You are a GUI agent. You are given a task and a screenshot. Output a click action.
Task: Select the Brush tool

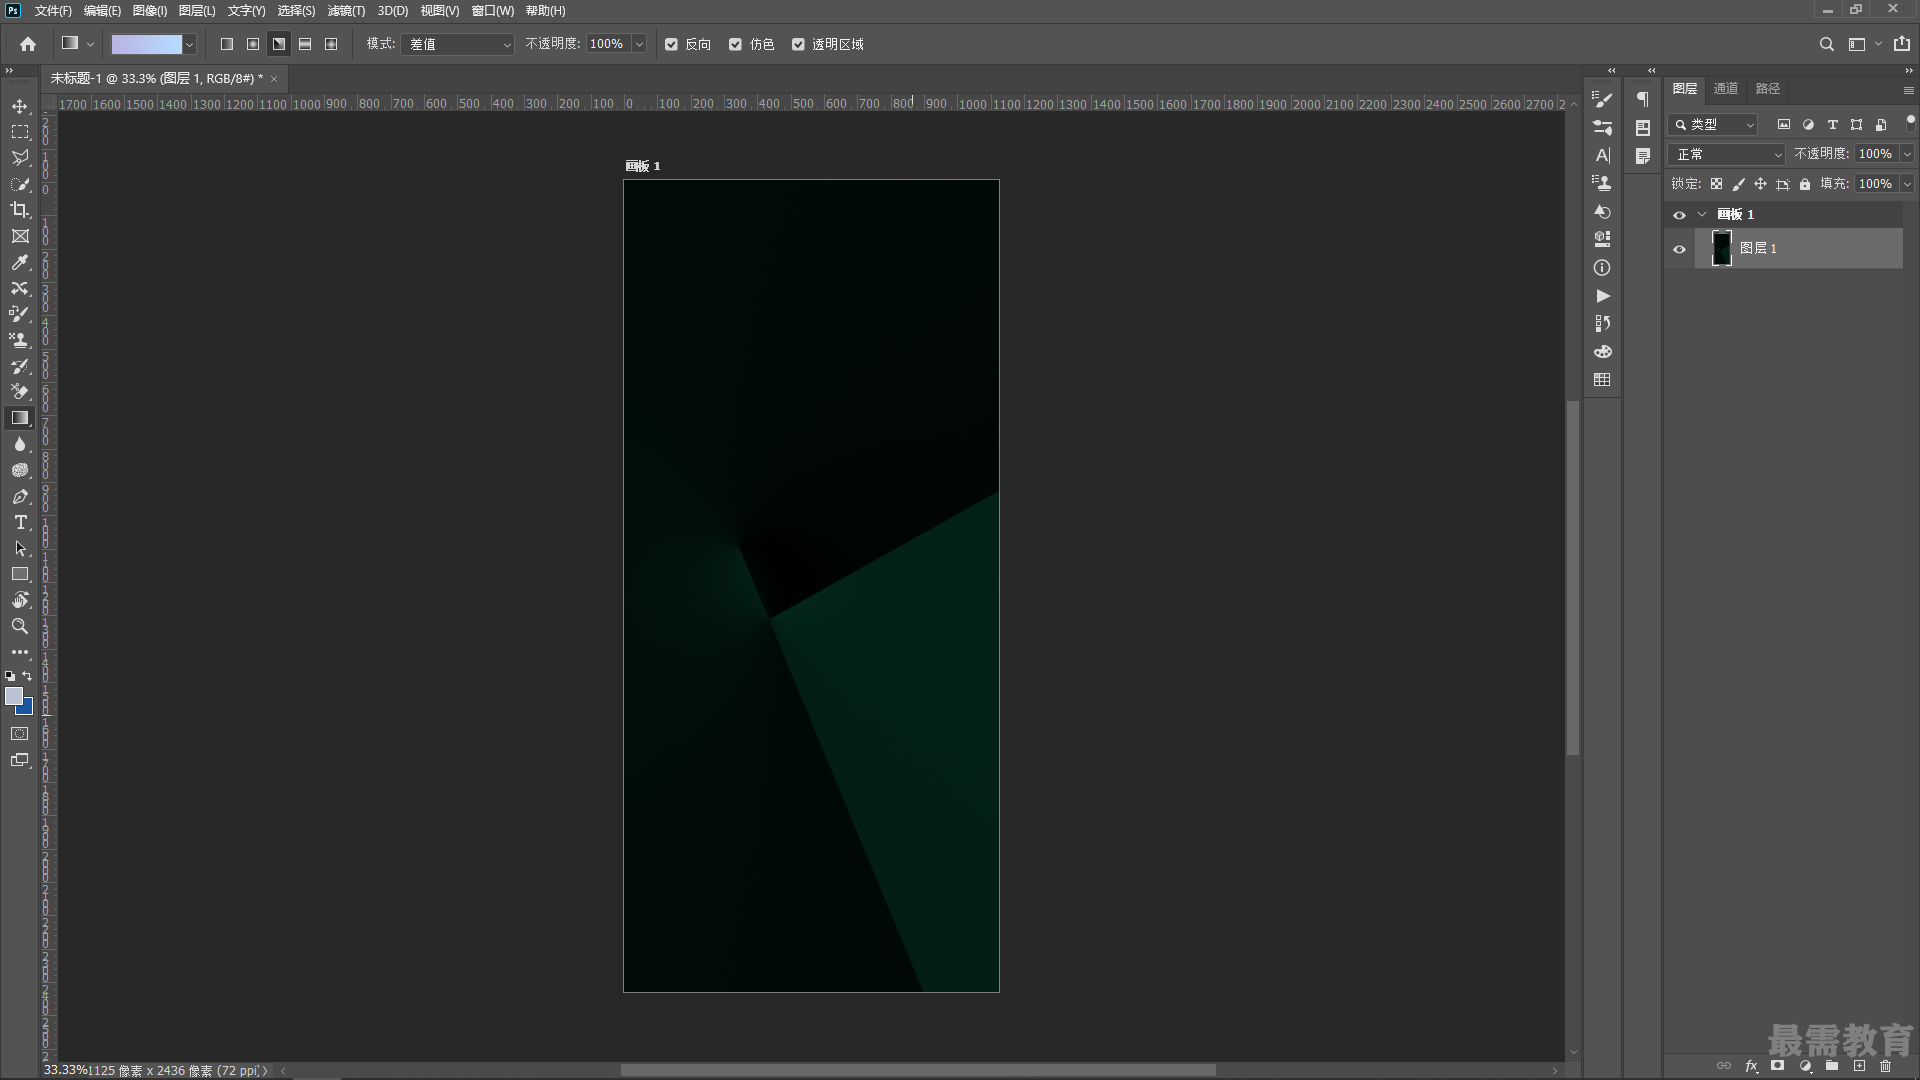[x=20, y=314]
